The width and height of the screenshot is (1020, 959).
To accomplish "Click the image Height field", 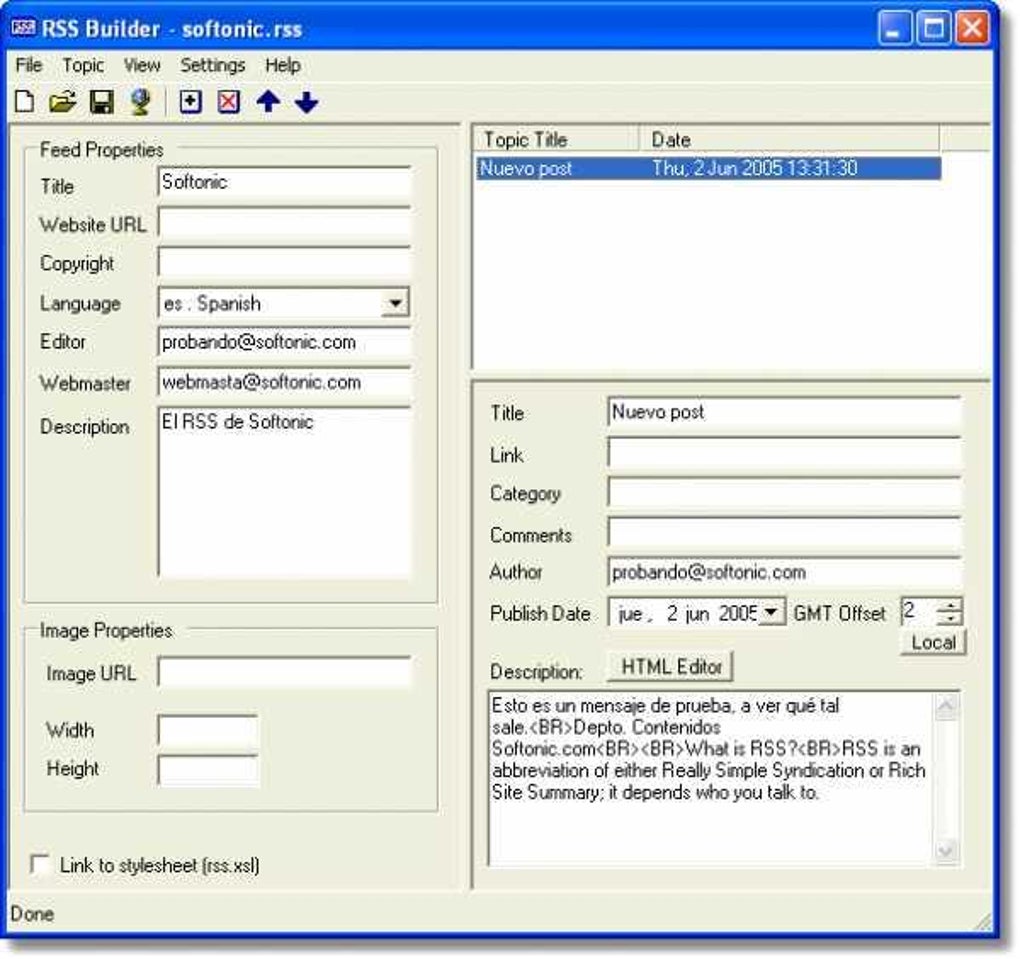I will point(208,770).
